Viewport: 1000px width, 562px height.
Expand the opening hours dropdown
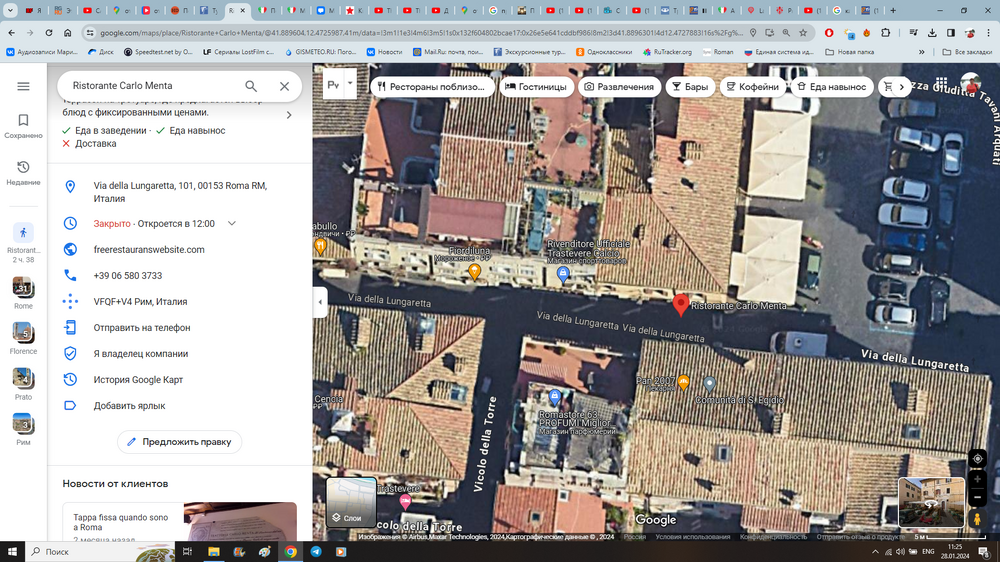click(x=232, y=223)
